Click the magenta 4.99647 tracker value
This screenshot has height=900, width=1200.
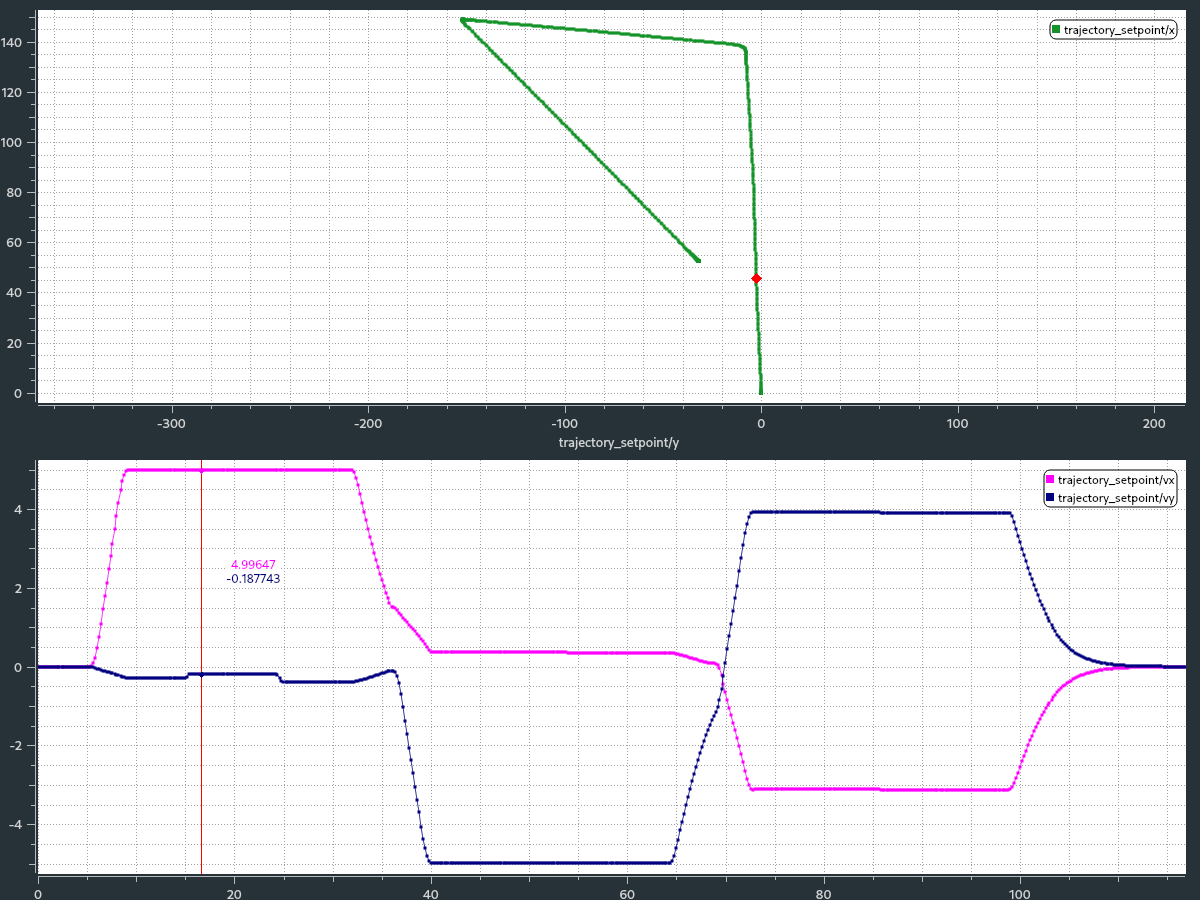click(x=253, y=565)
